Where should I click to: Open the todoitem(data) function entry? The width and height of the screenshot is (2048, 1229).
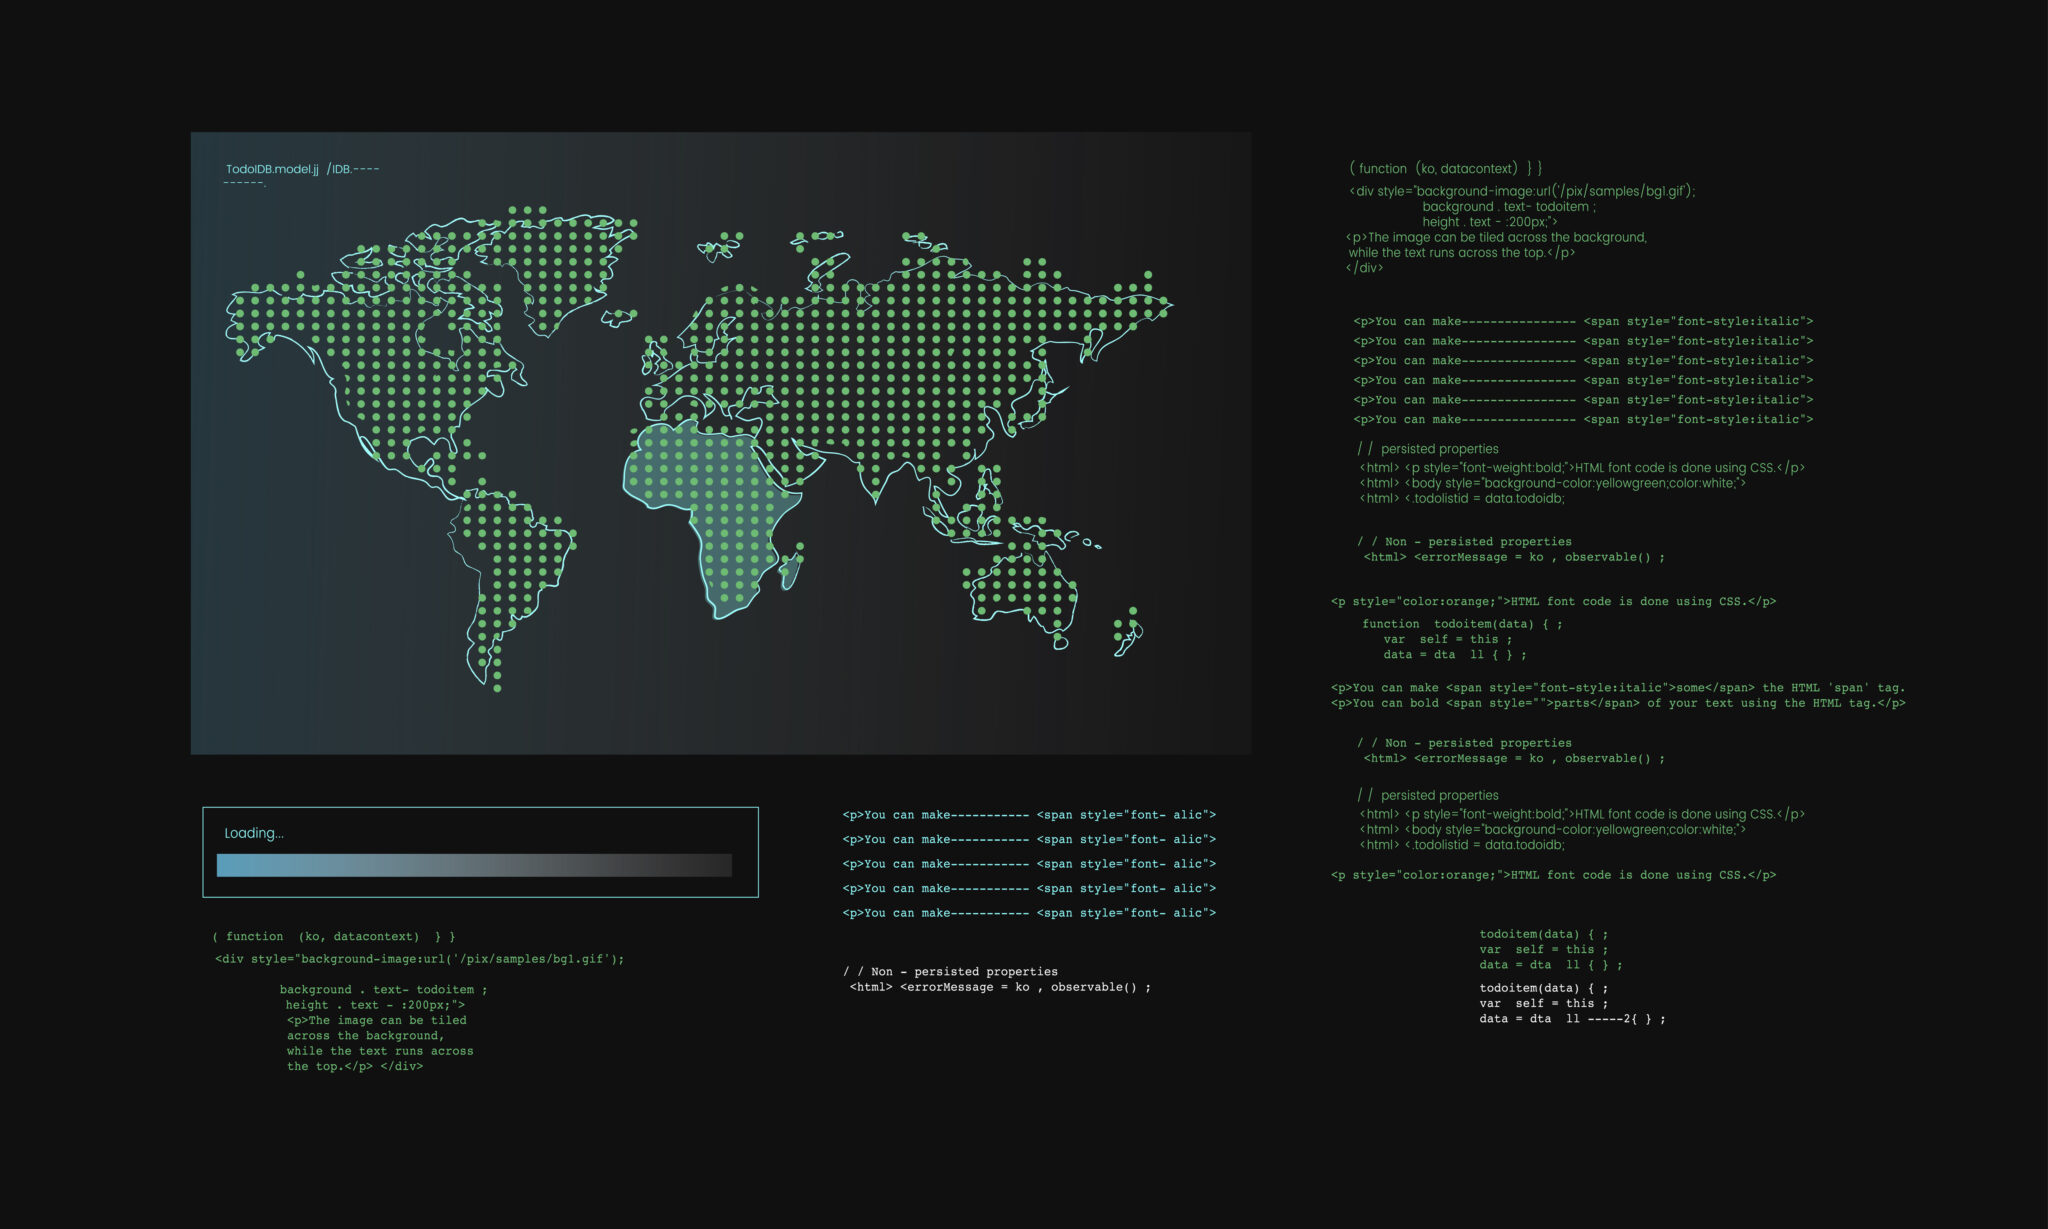tap(1461, 623)
